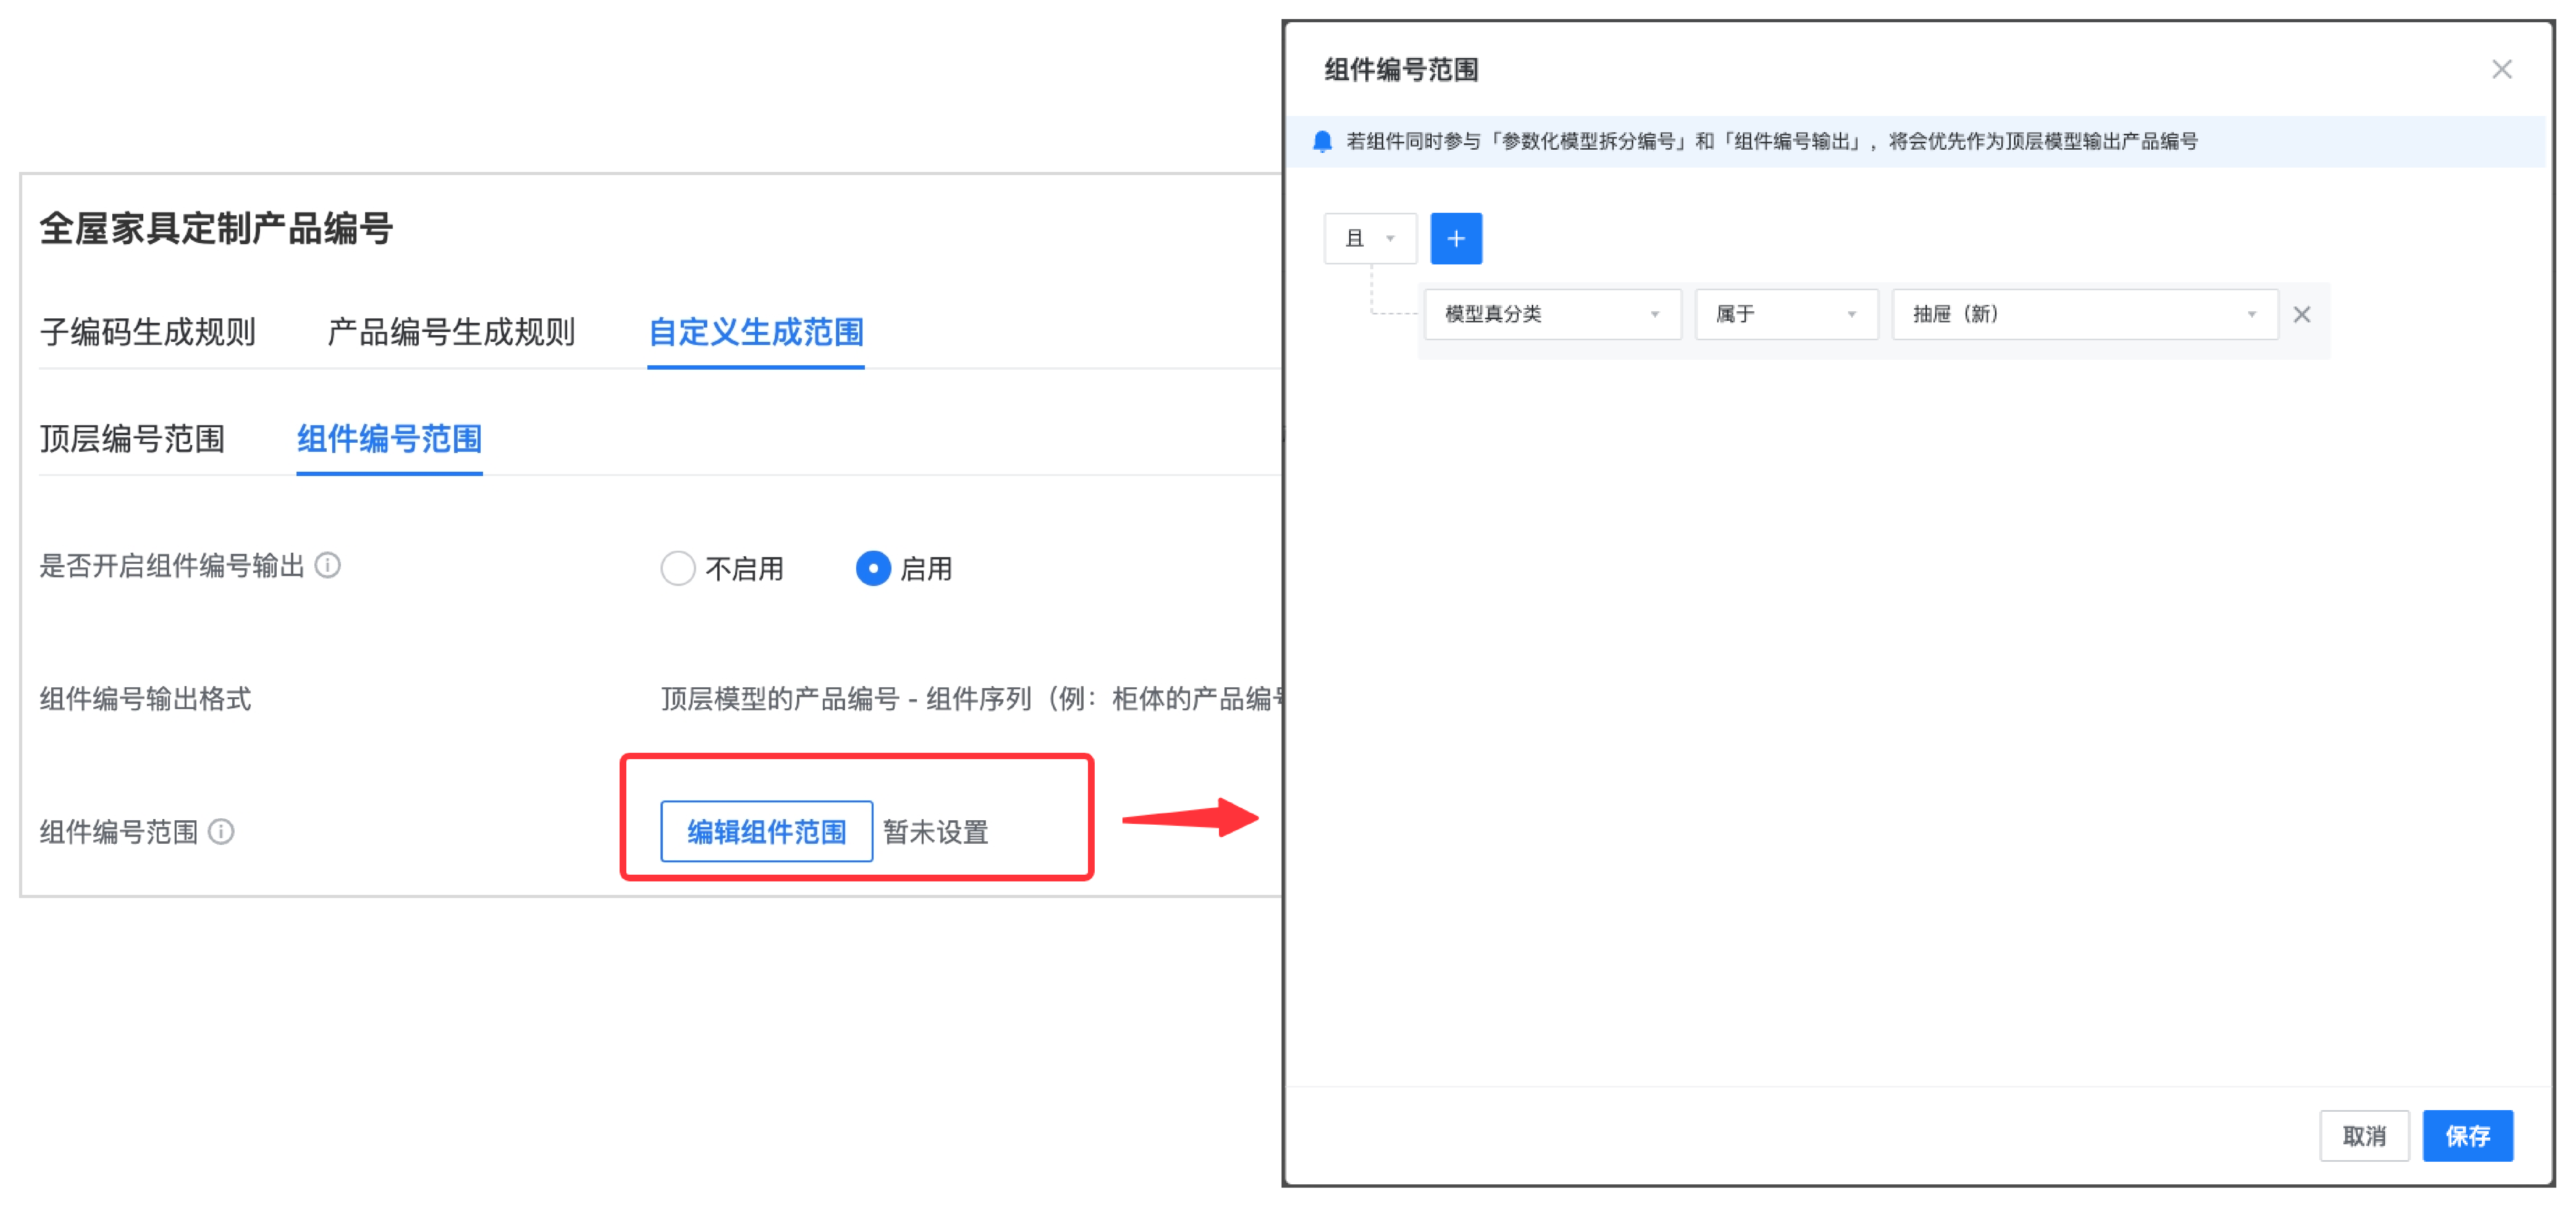Select the 不启用 radio option
The width and height of the screenshot is (2576, 1207).
tap(678, 569)
